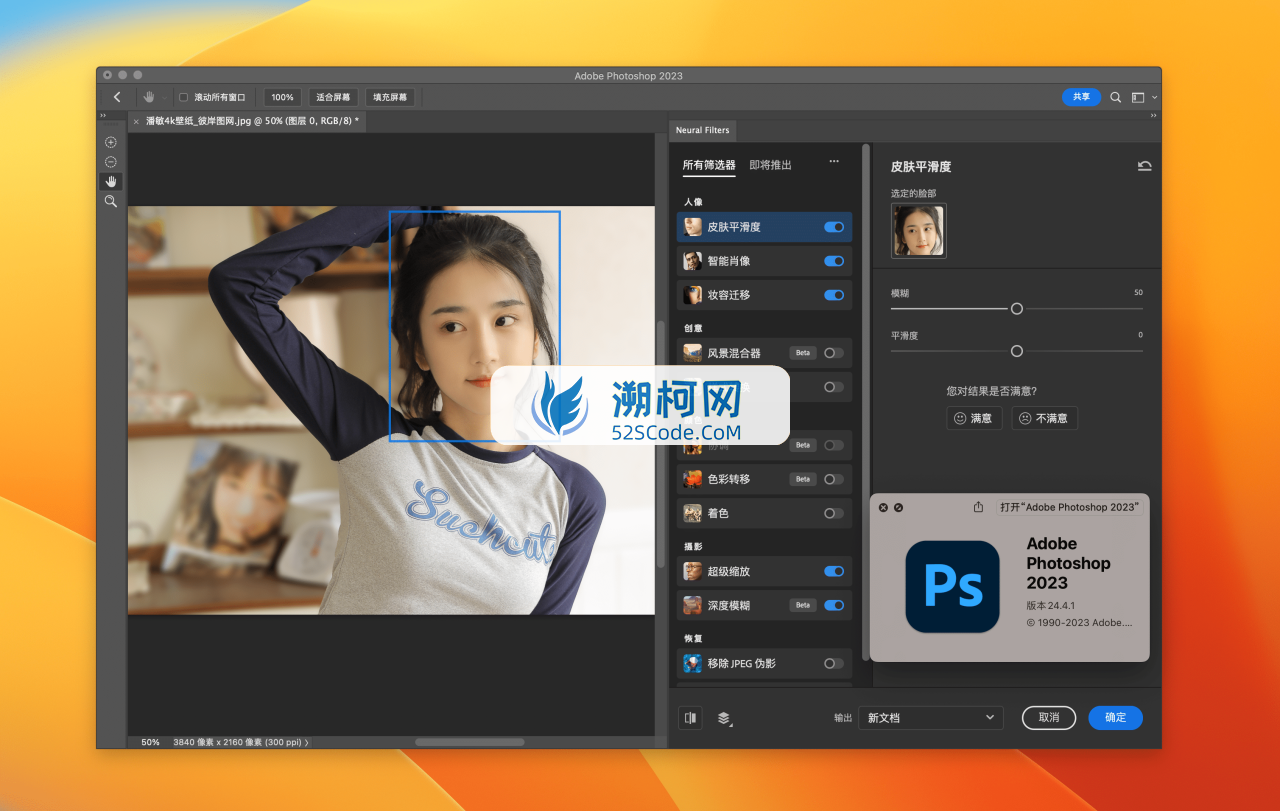Click the 适合屏幕 button

333,97
